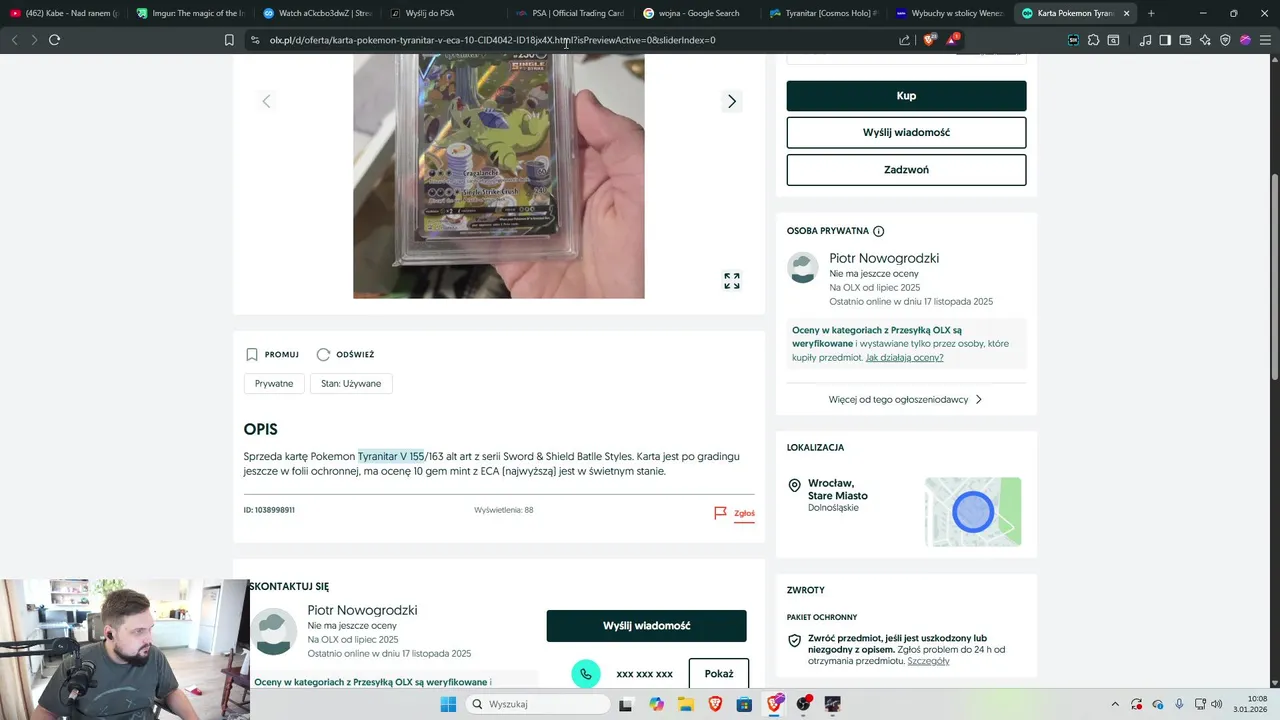Open browser extensions puzzle icon
Viewport: 1280px width, 720px height.
point(1093,40)
